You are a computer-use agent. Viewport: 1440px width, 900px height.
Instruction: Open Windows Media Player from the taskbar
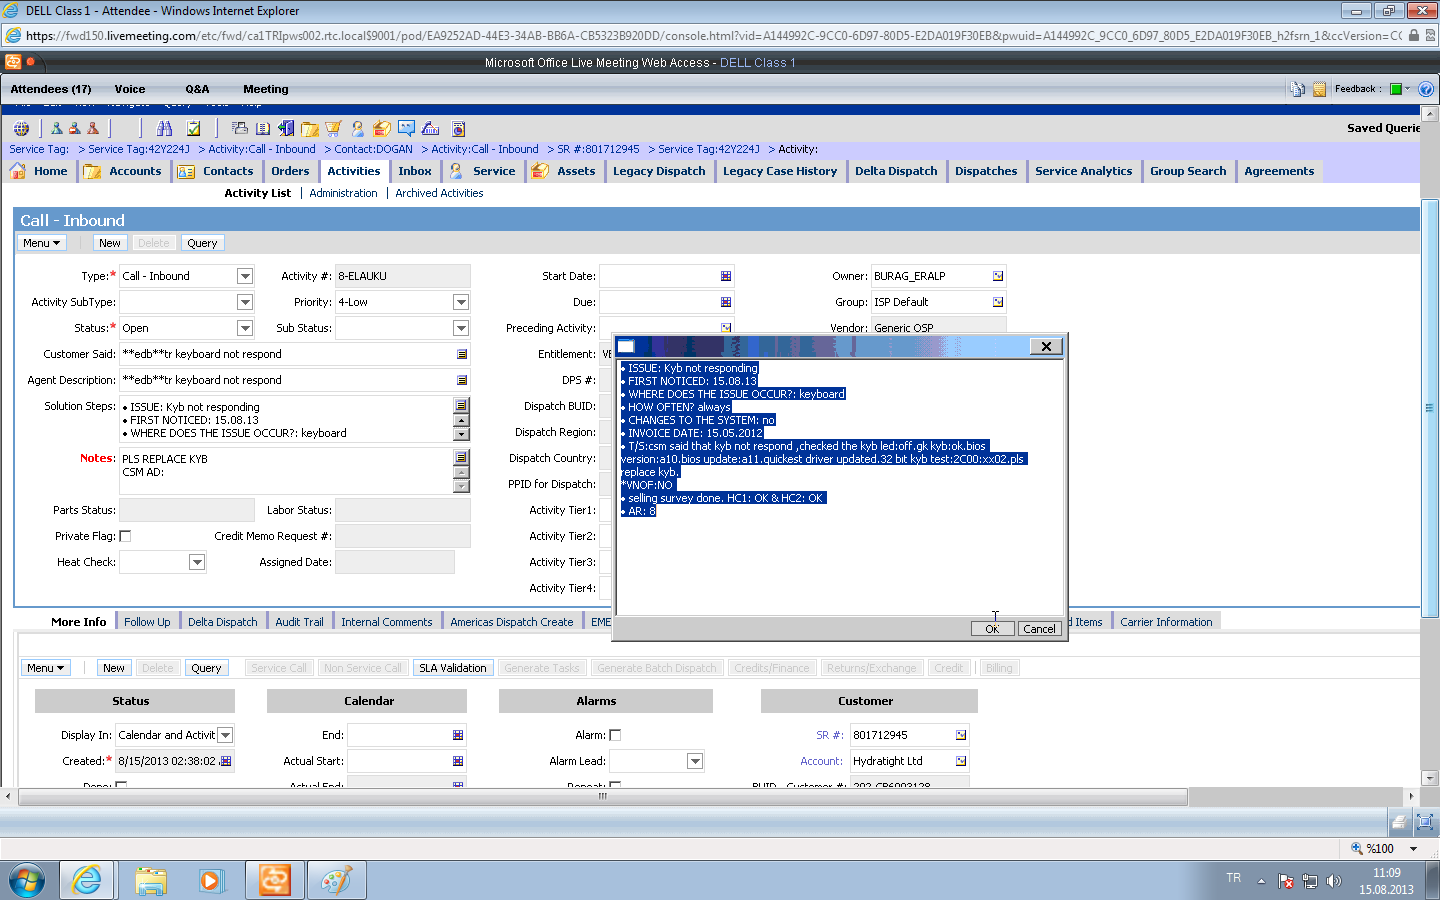click(211, 880)
